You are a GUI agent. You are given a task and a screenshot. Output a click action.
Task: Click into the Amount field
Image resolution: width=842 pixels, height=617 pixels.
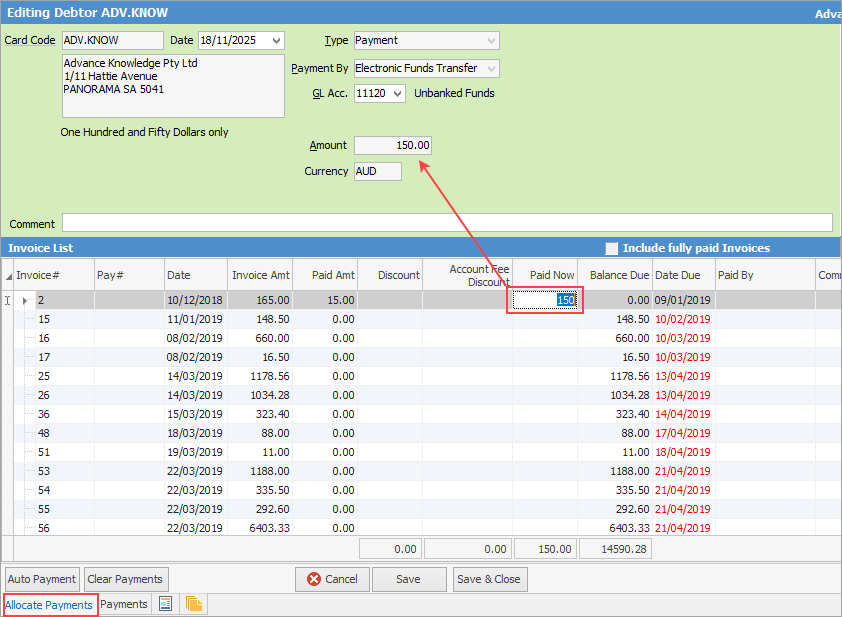click(x=393, y=146)
